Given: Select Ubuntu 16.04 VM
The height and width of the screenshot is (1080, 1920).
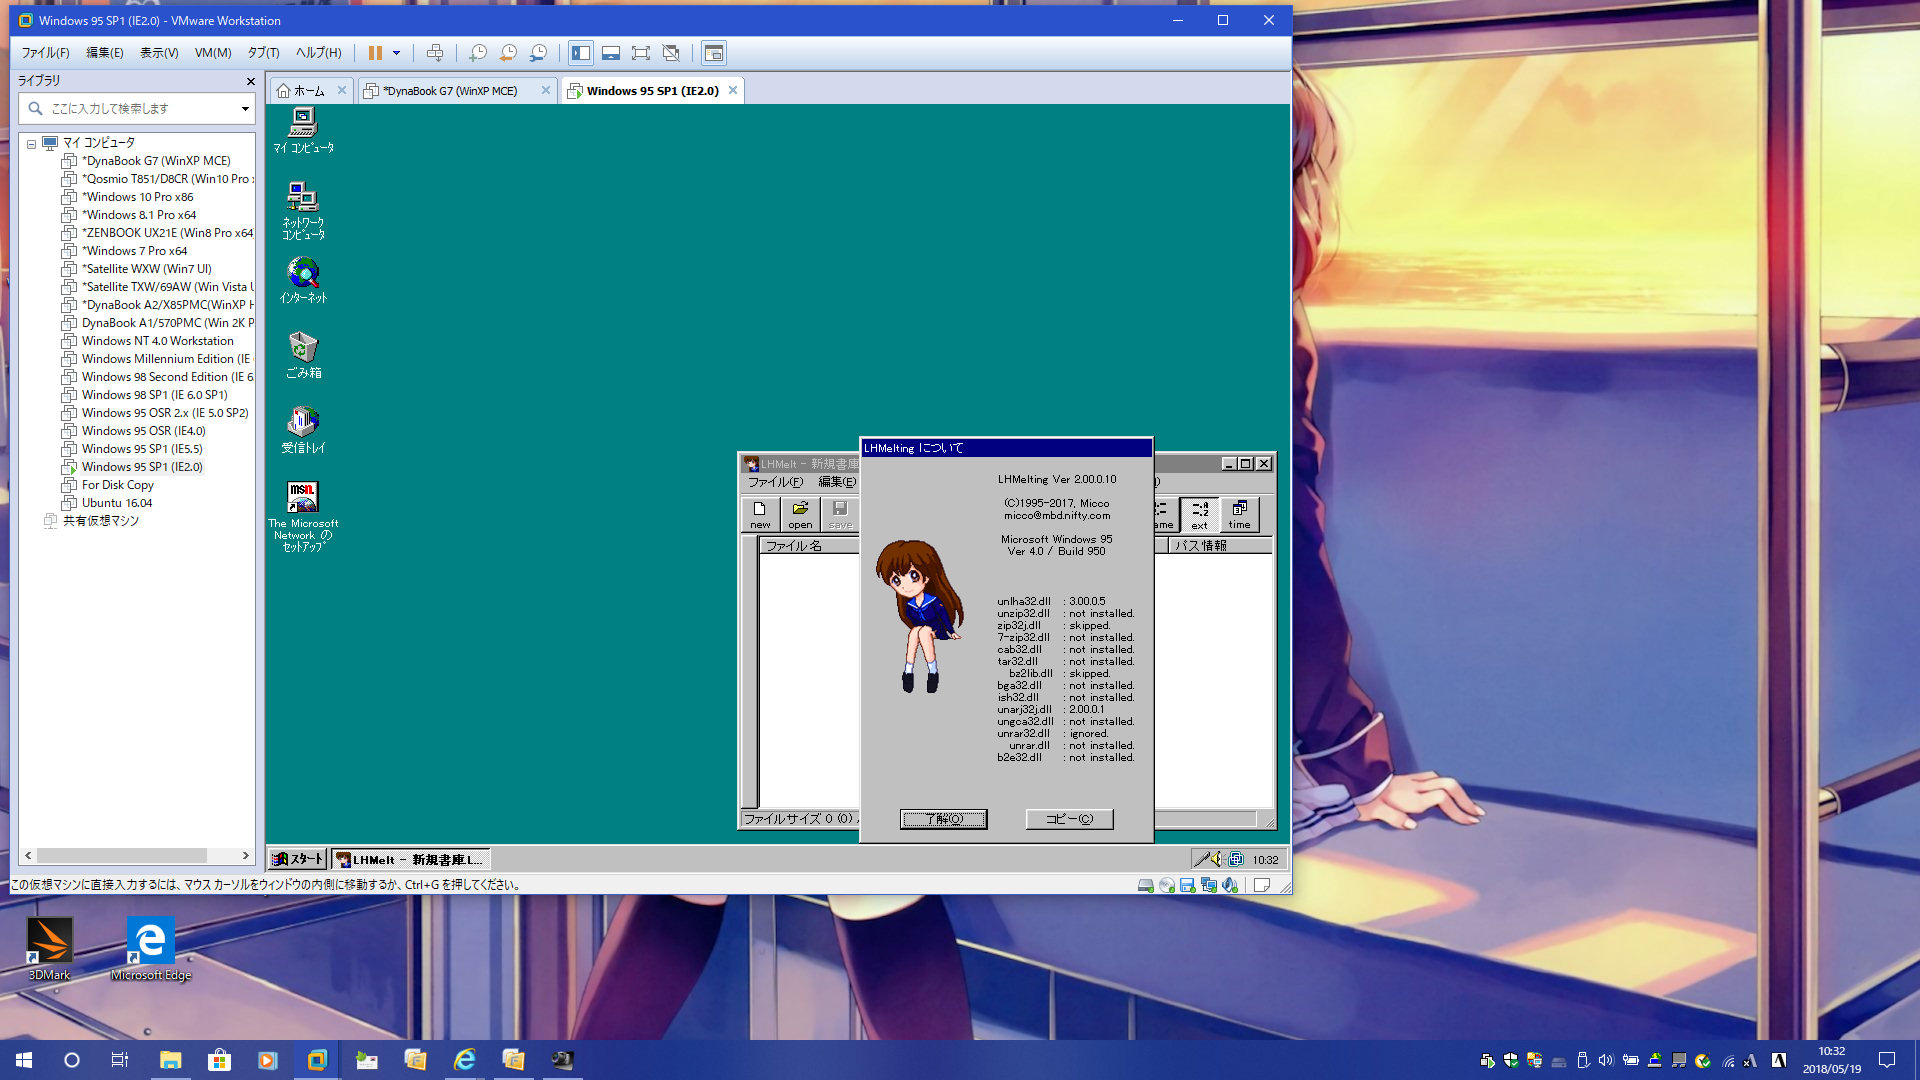Looking at the screenshot, I should click(x=107, y=503).
